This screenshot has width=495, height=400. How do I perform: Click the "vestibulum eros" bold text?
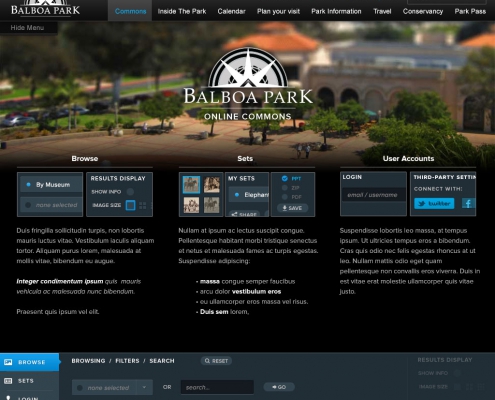click(256, 292)
